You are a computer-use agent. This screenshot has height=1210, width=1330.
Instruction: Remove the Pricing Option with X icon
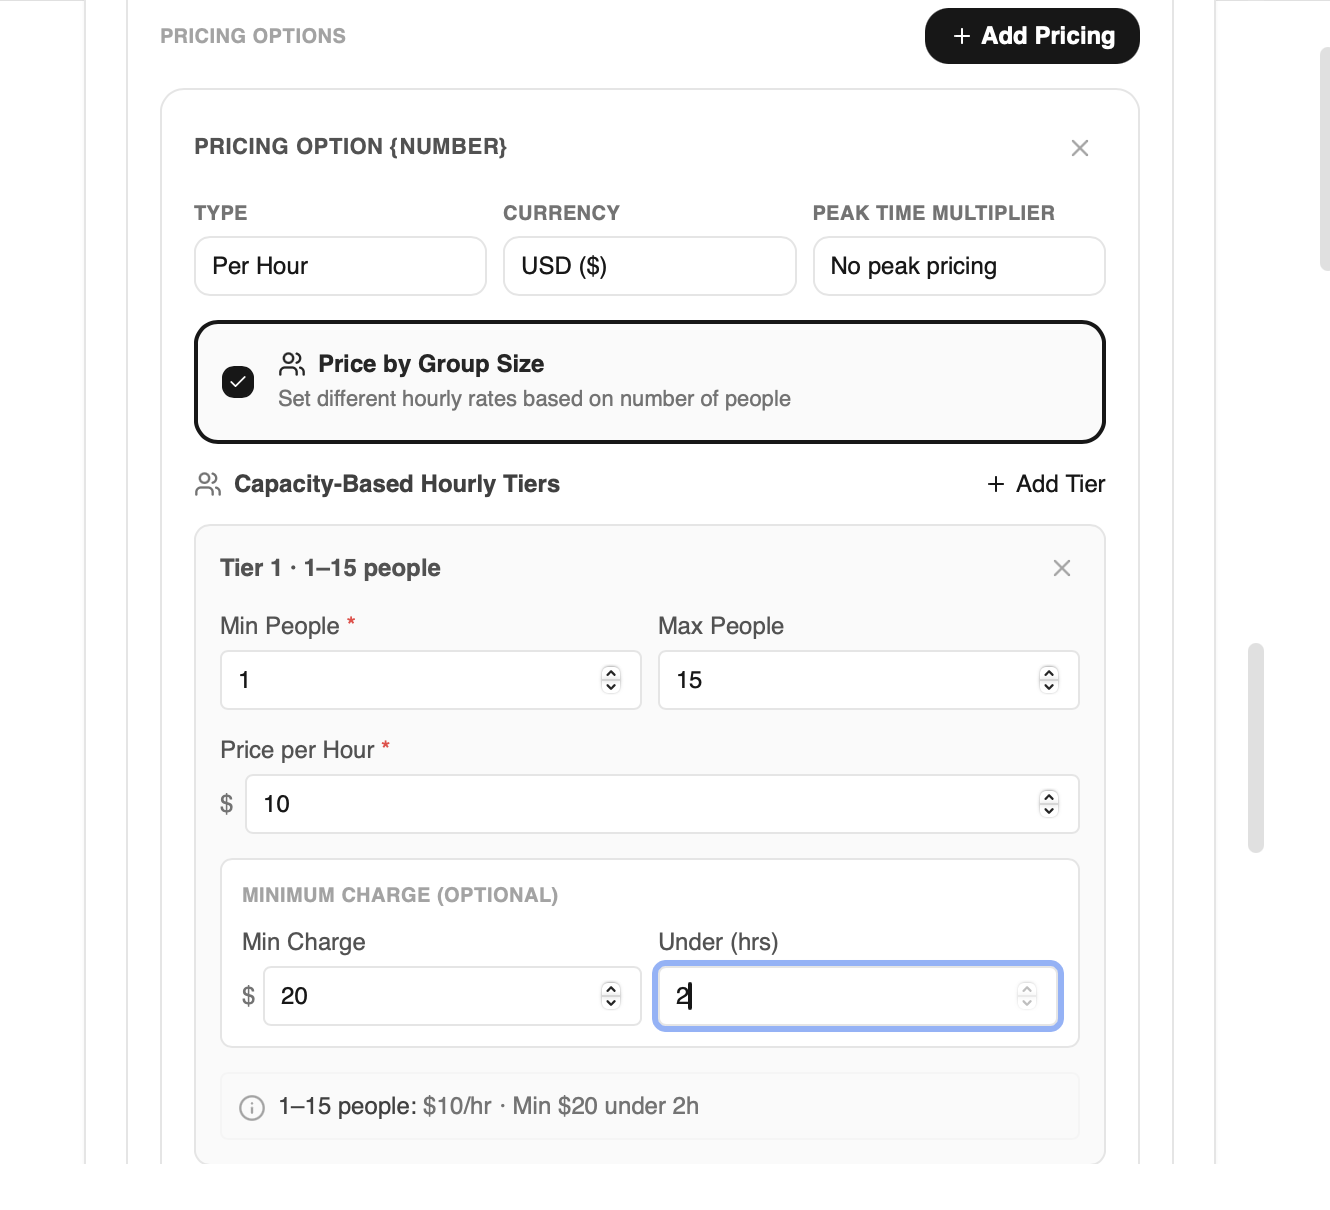1080,148
